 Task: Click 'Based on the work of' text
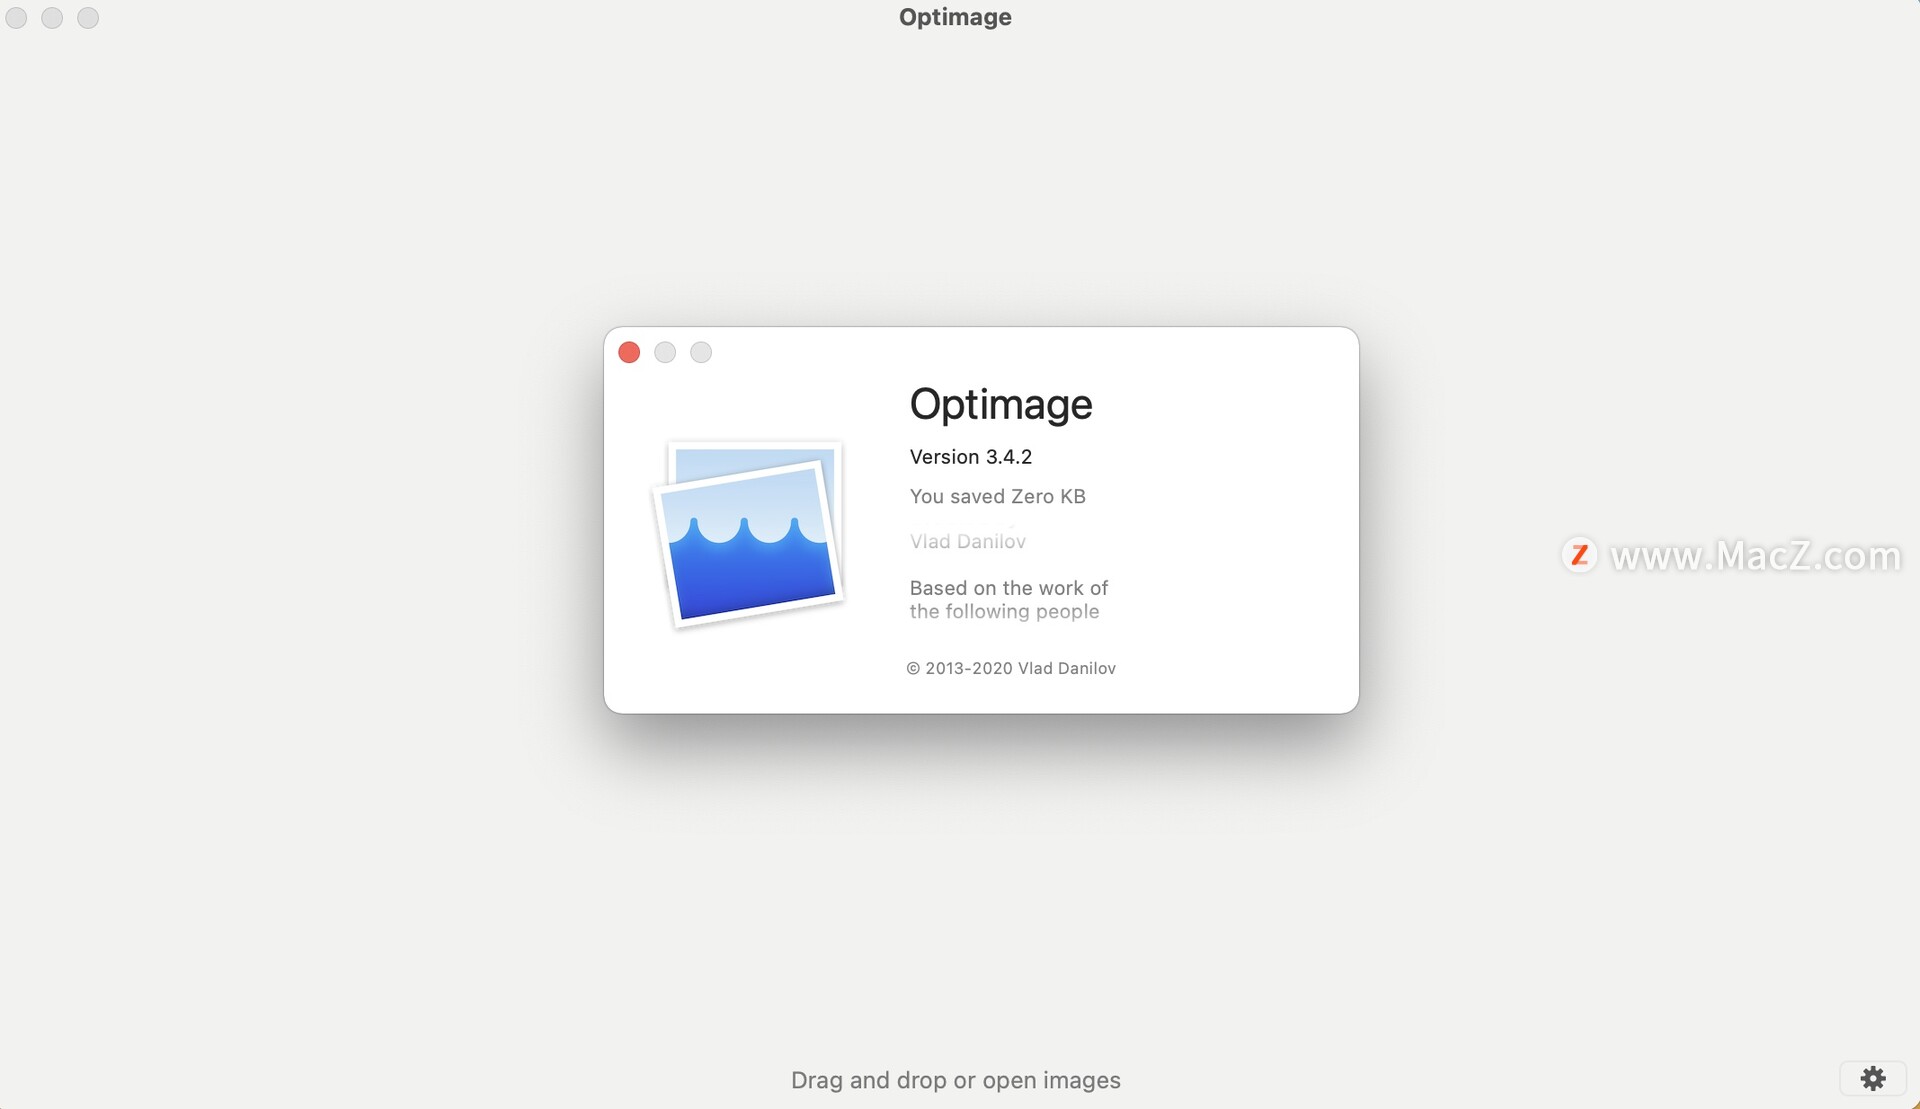pos(1009,588)
